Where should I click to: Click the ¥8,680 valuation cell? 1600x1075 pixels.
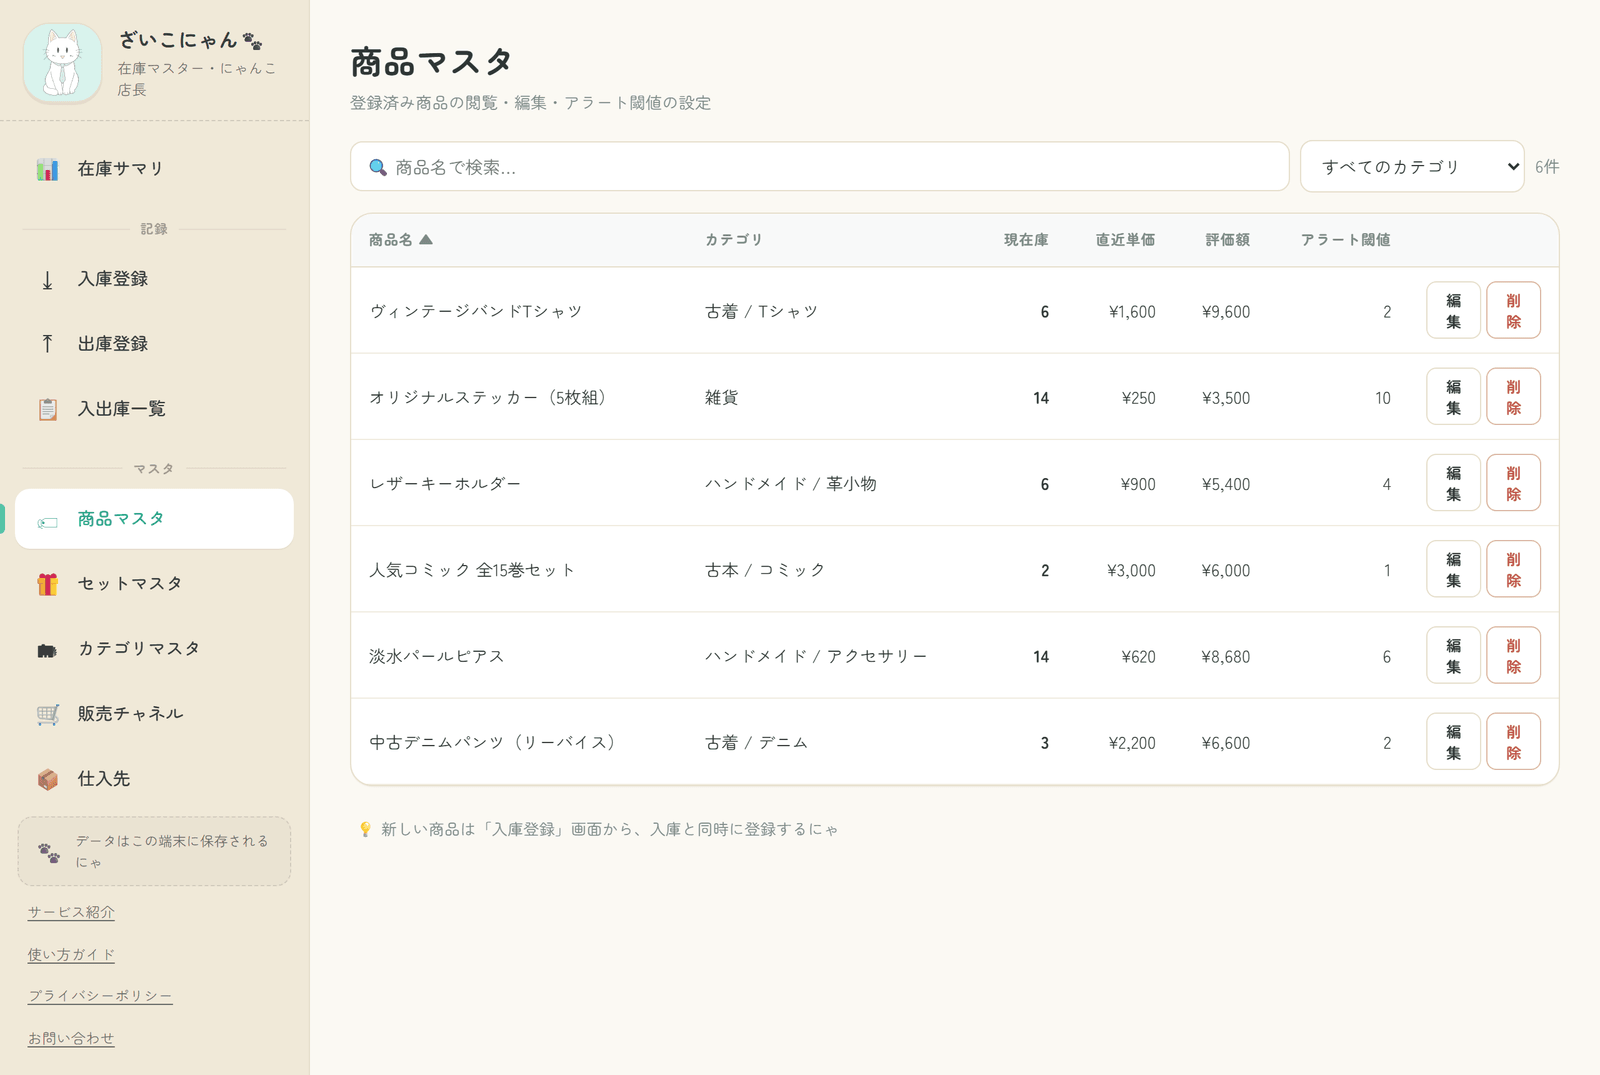tap(1226, 657)
